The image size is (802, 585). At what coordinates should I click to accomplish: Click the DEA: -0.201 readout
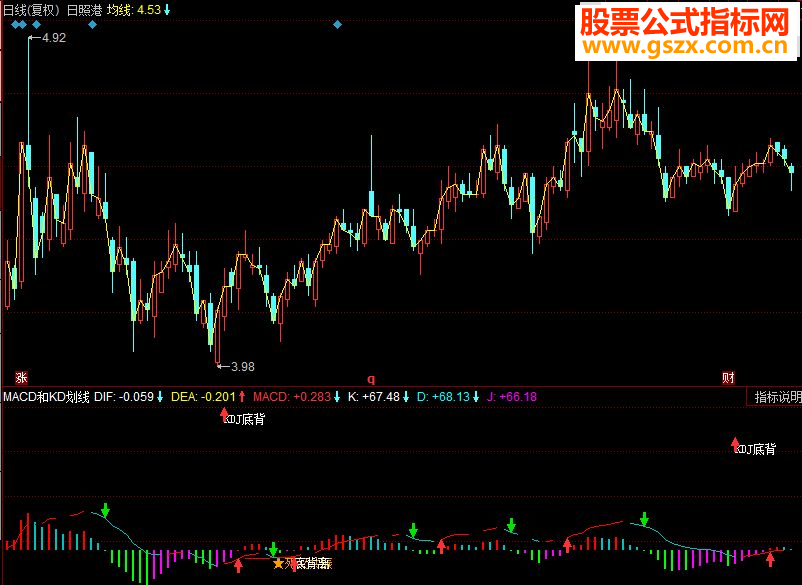(x=203, y=397)
